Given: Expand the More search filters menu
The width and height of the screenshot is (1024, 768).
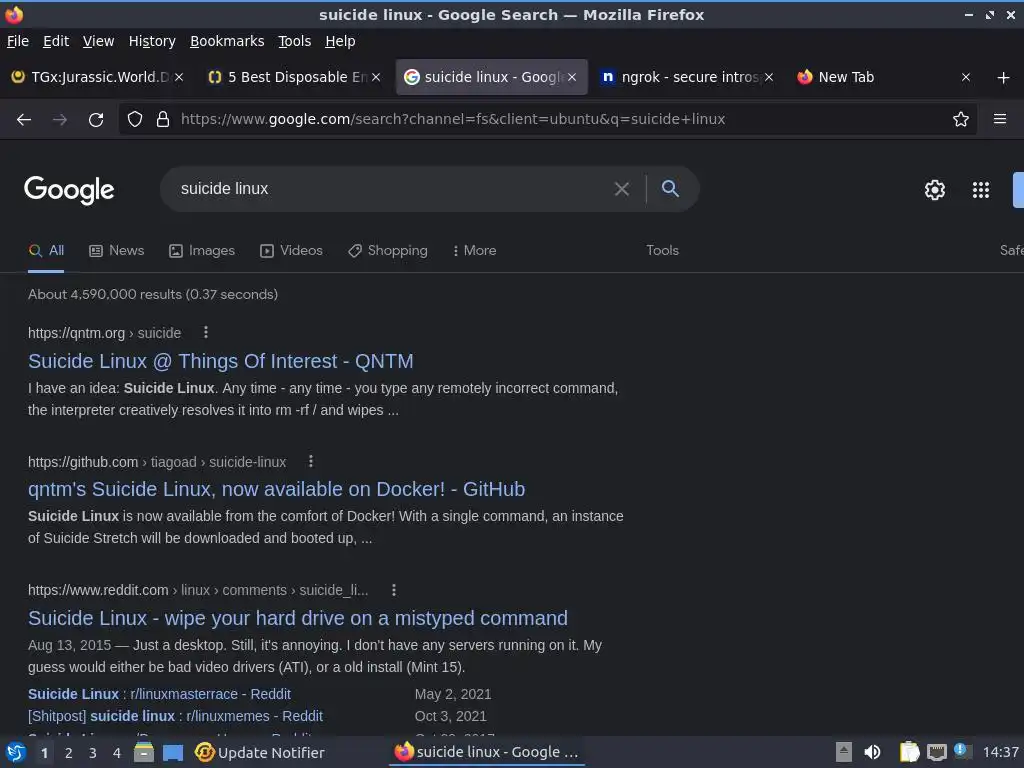Looking at the screenshot, I should [475, 251].
